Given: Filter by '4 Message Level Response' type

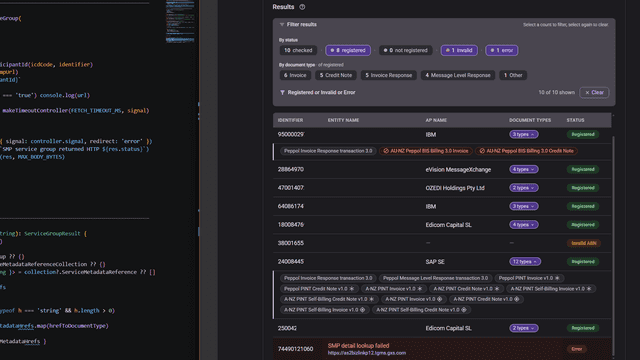Looking at the screenshot, I should tap(458, 75).
